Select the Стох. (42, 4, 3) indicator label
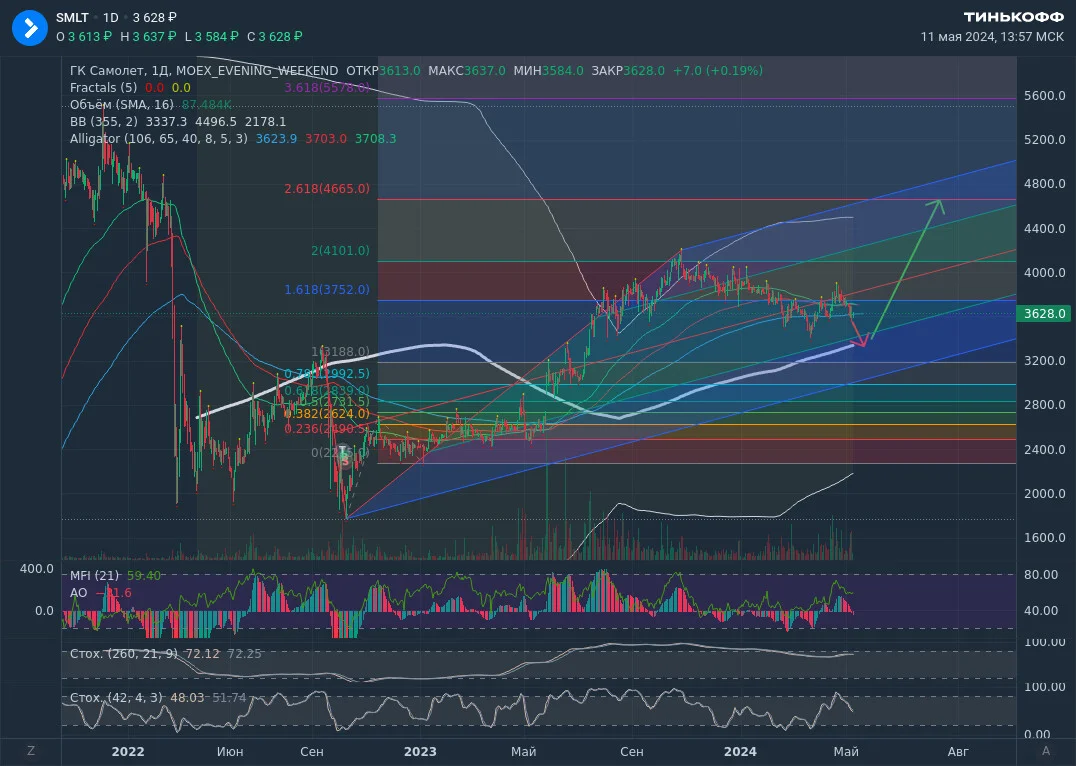 117,697
